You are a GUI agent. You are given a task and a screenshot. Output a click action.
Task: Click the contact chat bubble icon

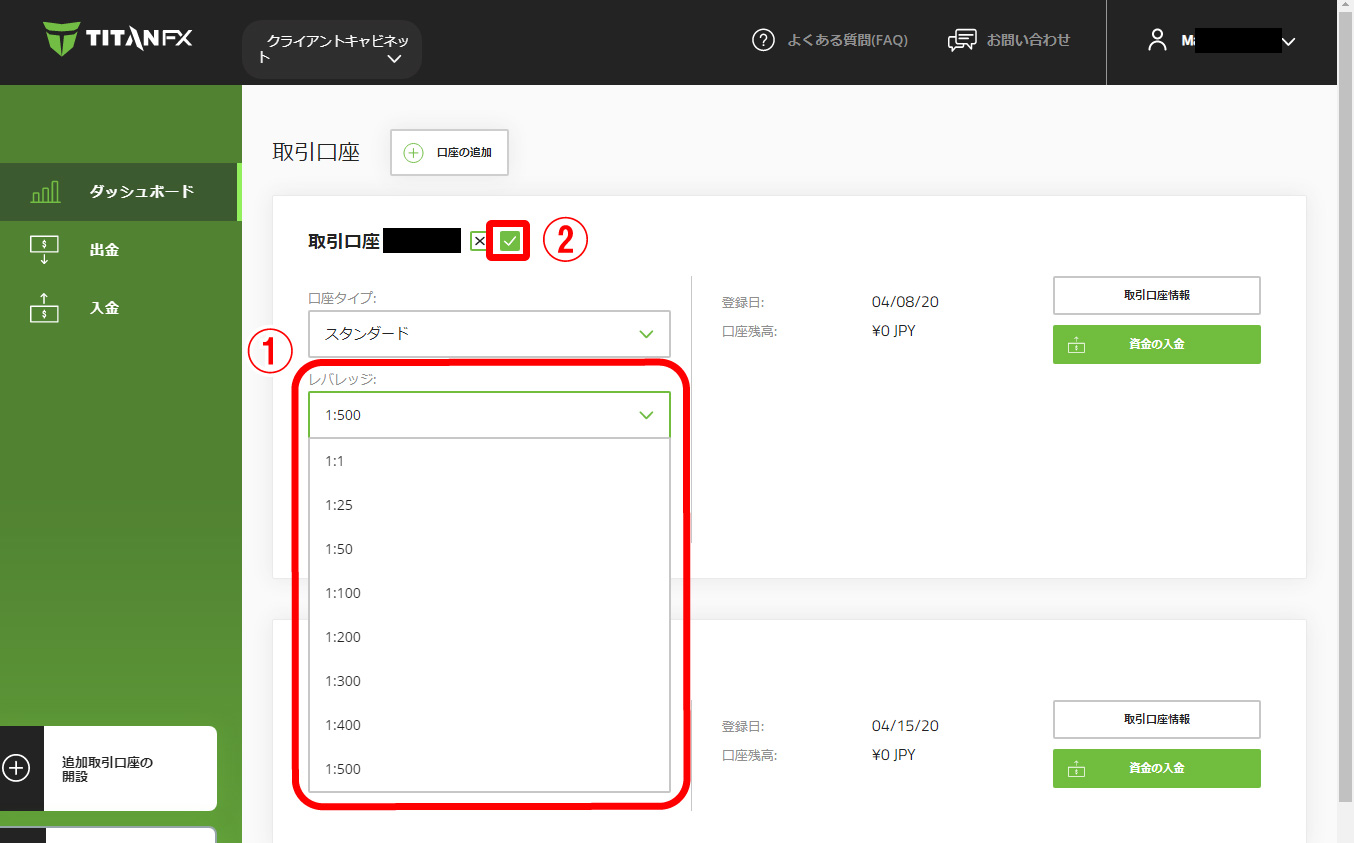961,41
